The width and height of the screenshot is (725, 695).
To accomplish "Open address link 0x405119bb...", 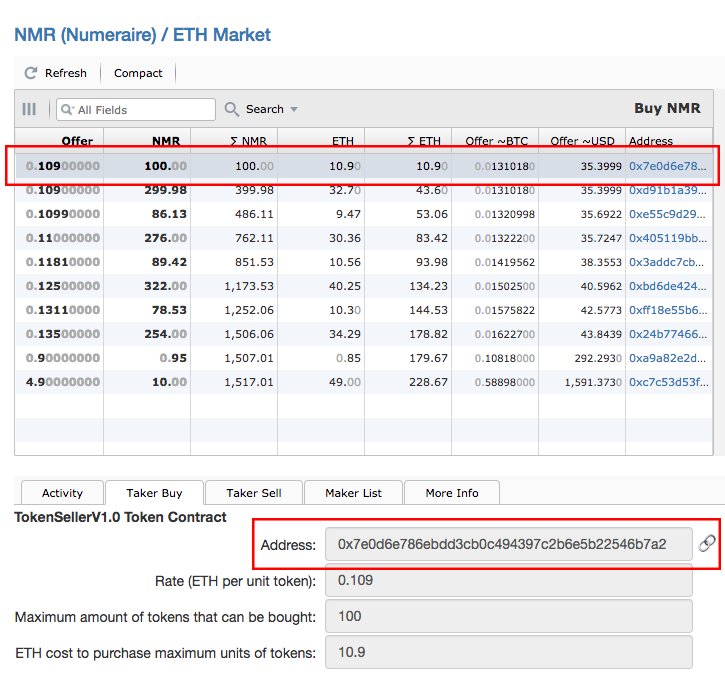I will [668, 238].
